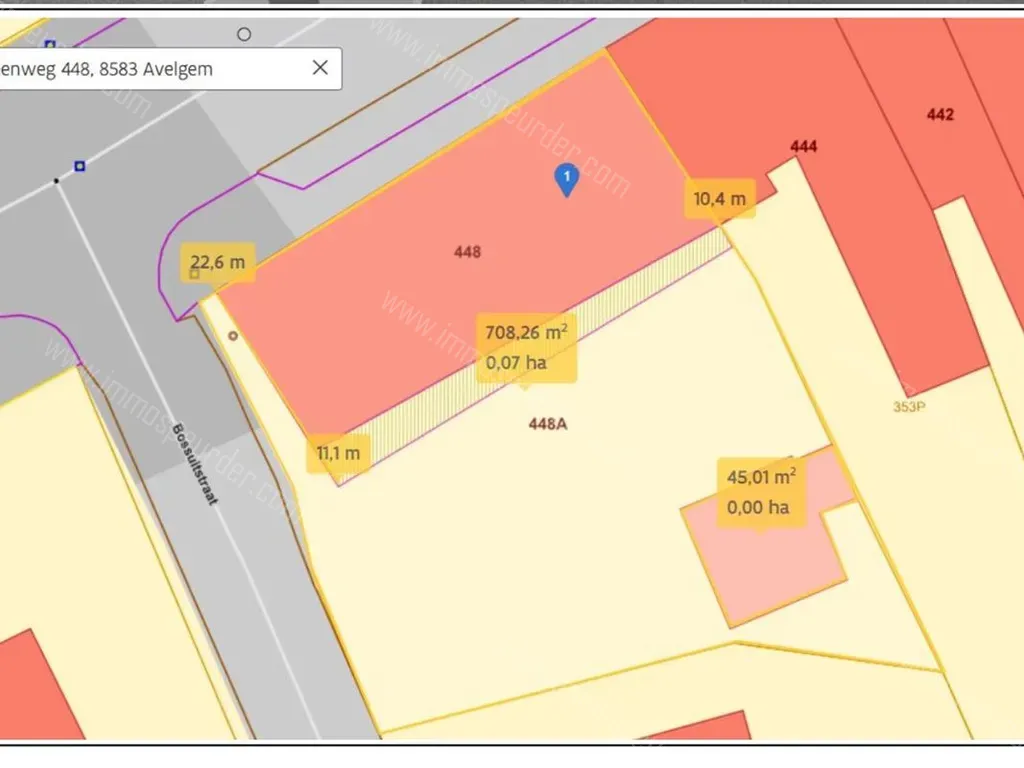1024x768 pixels.
Task: Click the small brown circle marker near Bossuitstraat
Action: [x=233, y=336]
